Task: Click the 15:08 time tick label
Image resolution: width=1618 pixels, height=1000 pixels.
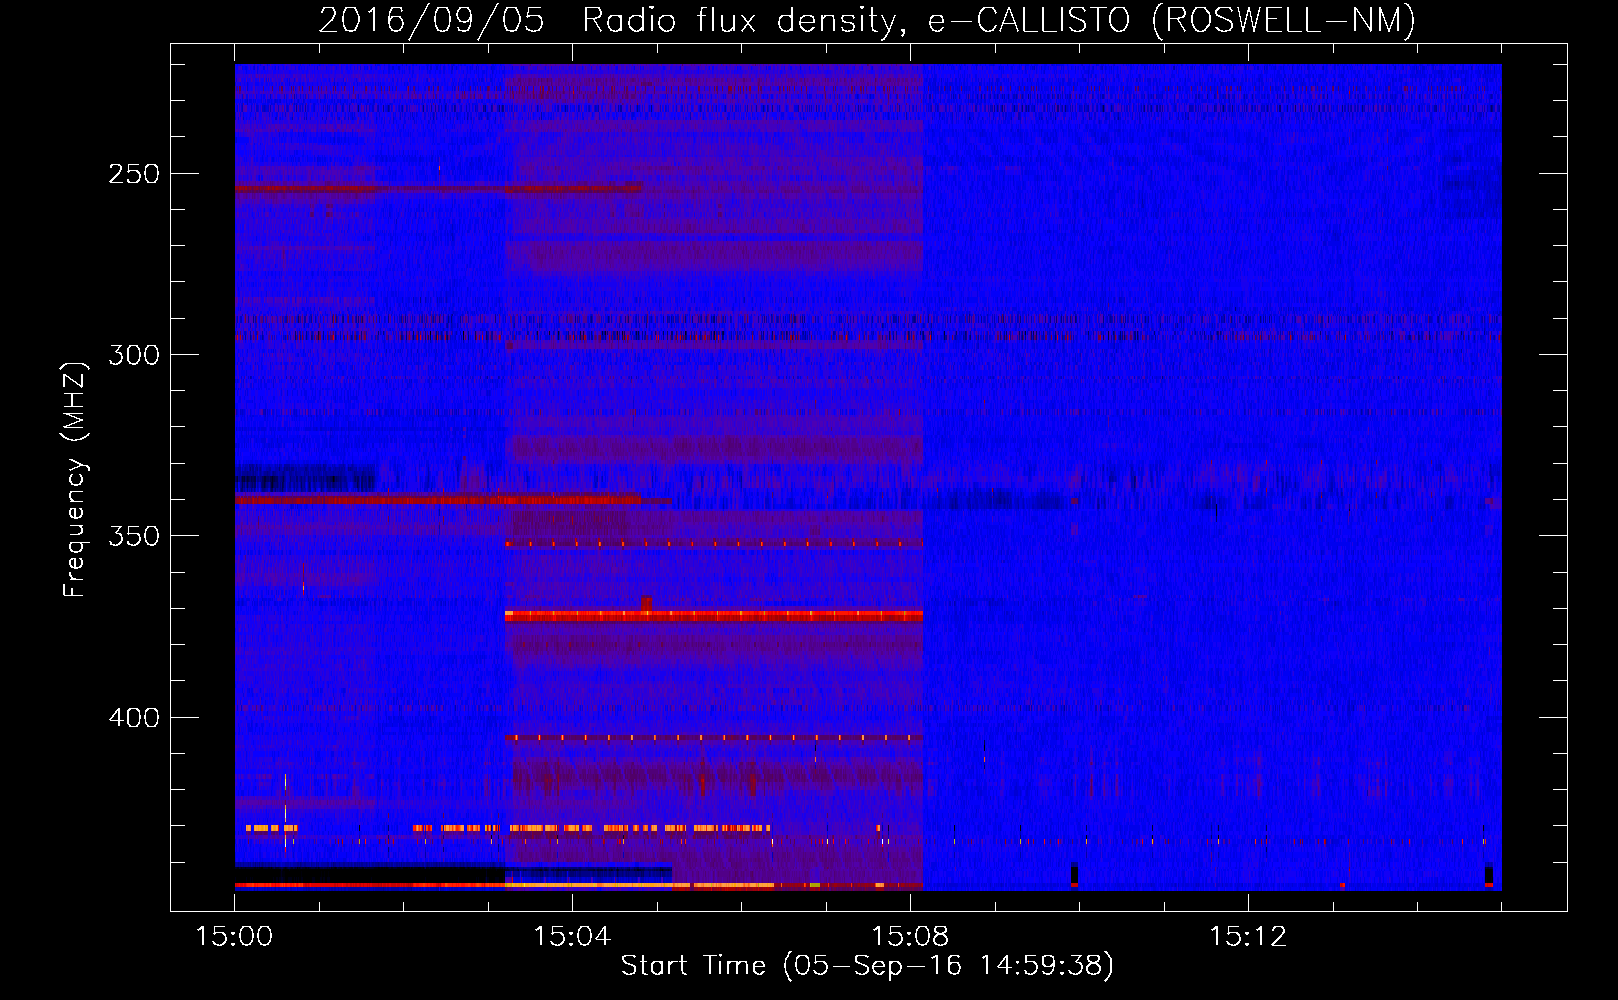Action: click(x=910, y=937)
